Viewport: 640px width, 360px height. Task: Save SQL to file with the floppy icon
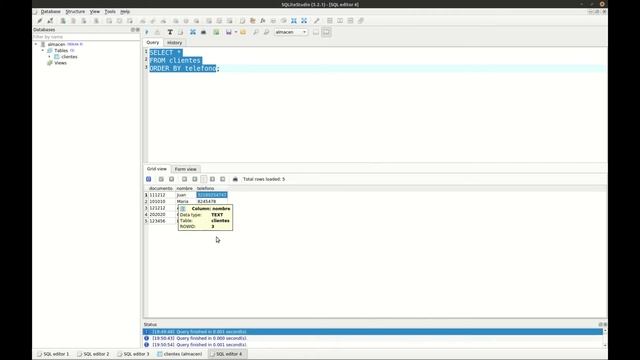point(229,32)
